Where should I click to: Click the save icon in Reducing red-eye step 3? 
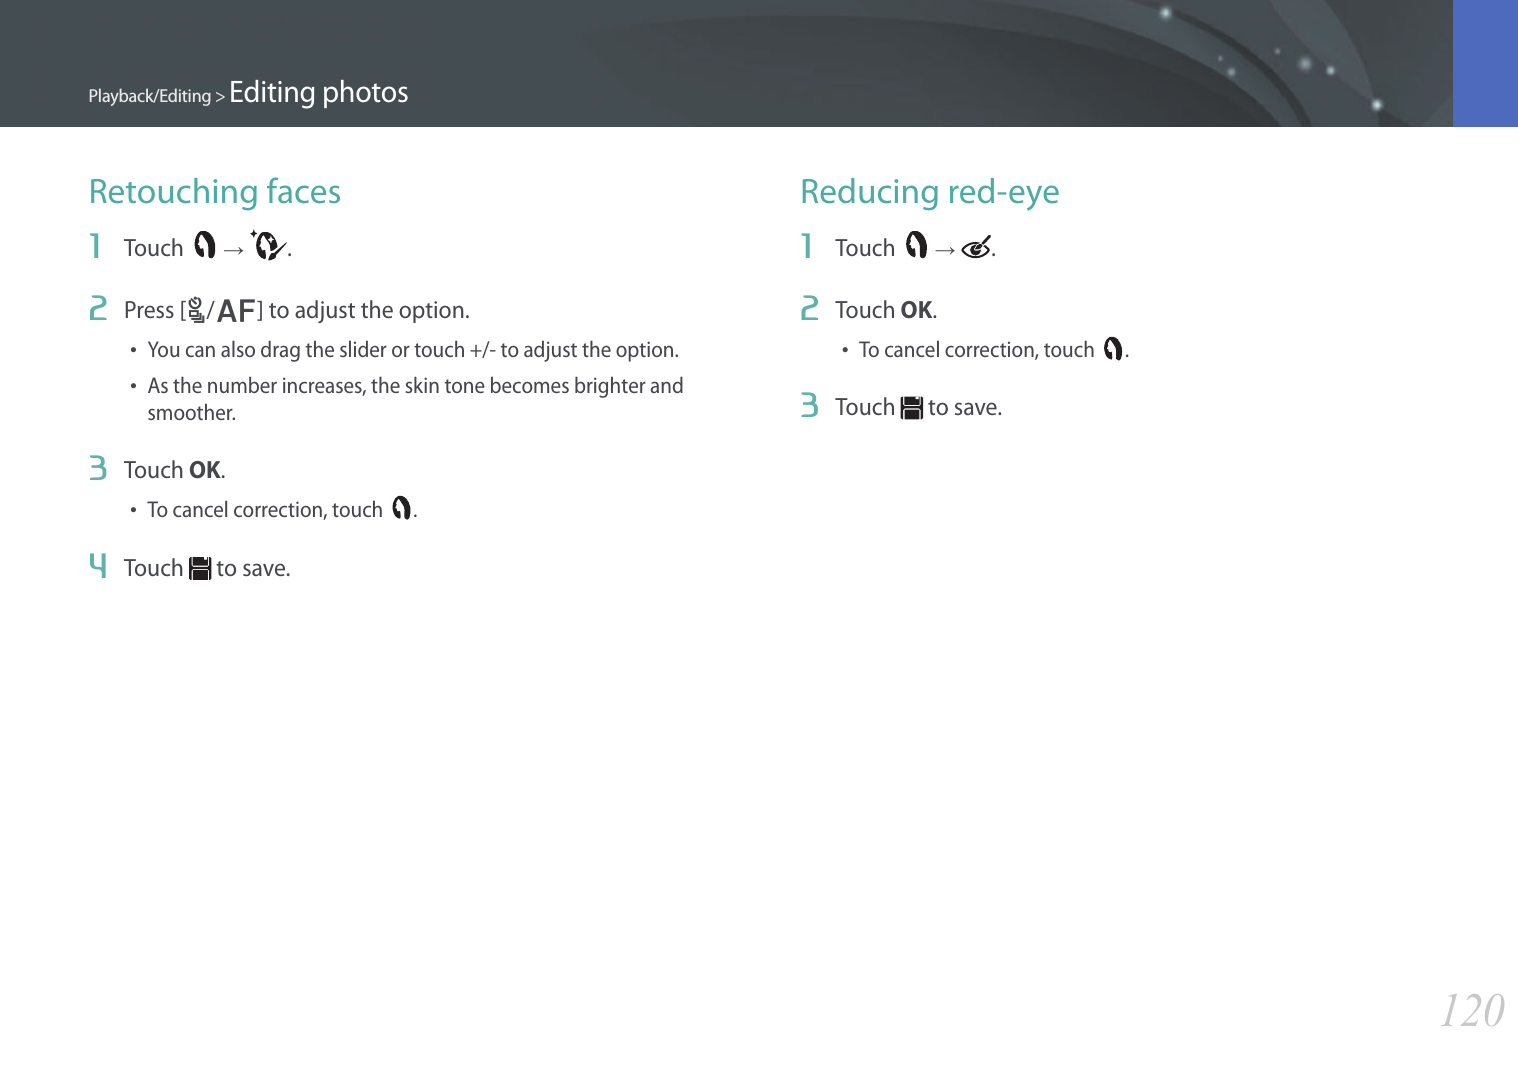(x=912, y=408)
